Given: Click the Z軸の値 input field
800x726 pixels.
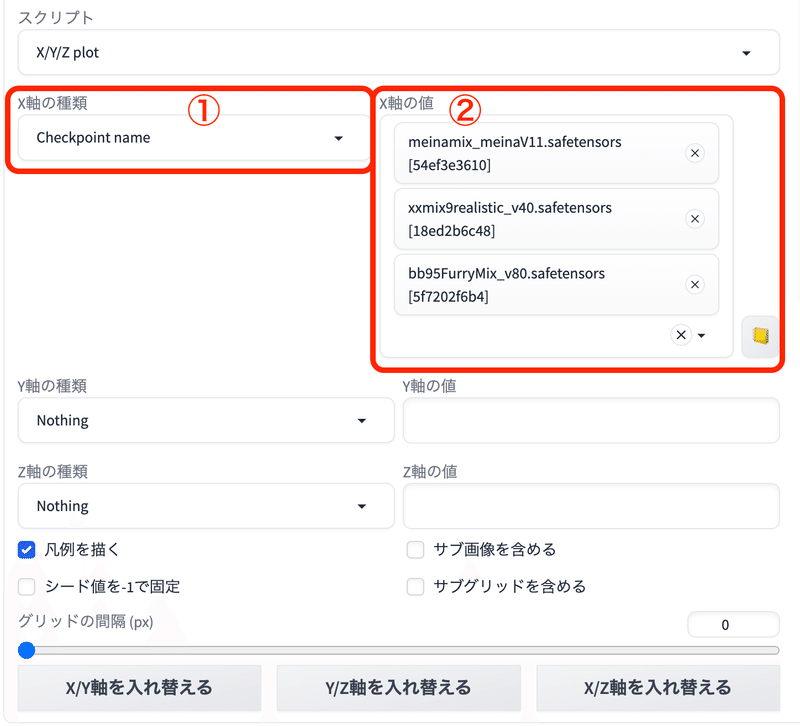Looking at the screenshot, I should 591,506.
